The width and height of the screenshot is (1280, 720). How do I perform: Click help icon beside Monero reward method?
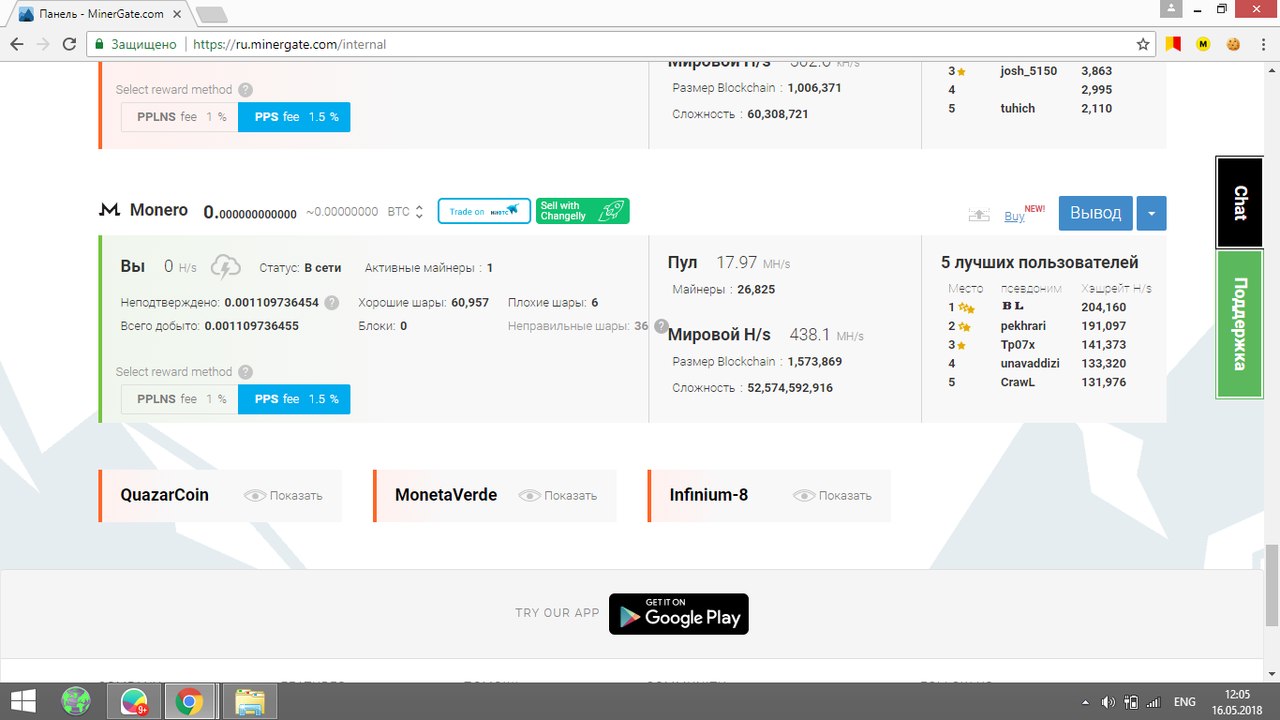pos(245,372)
